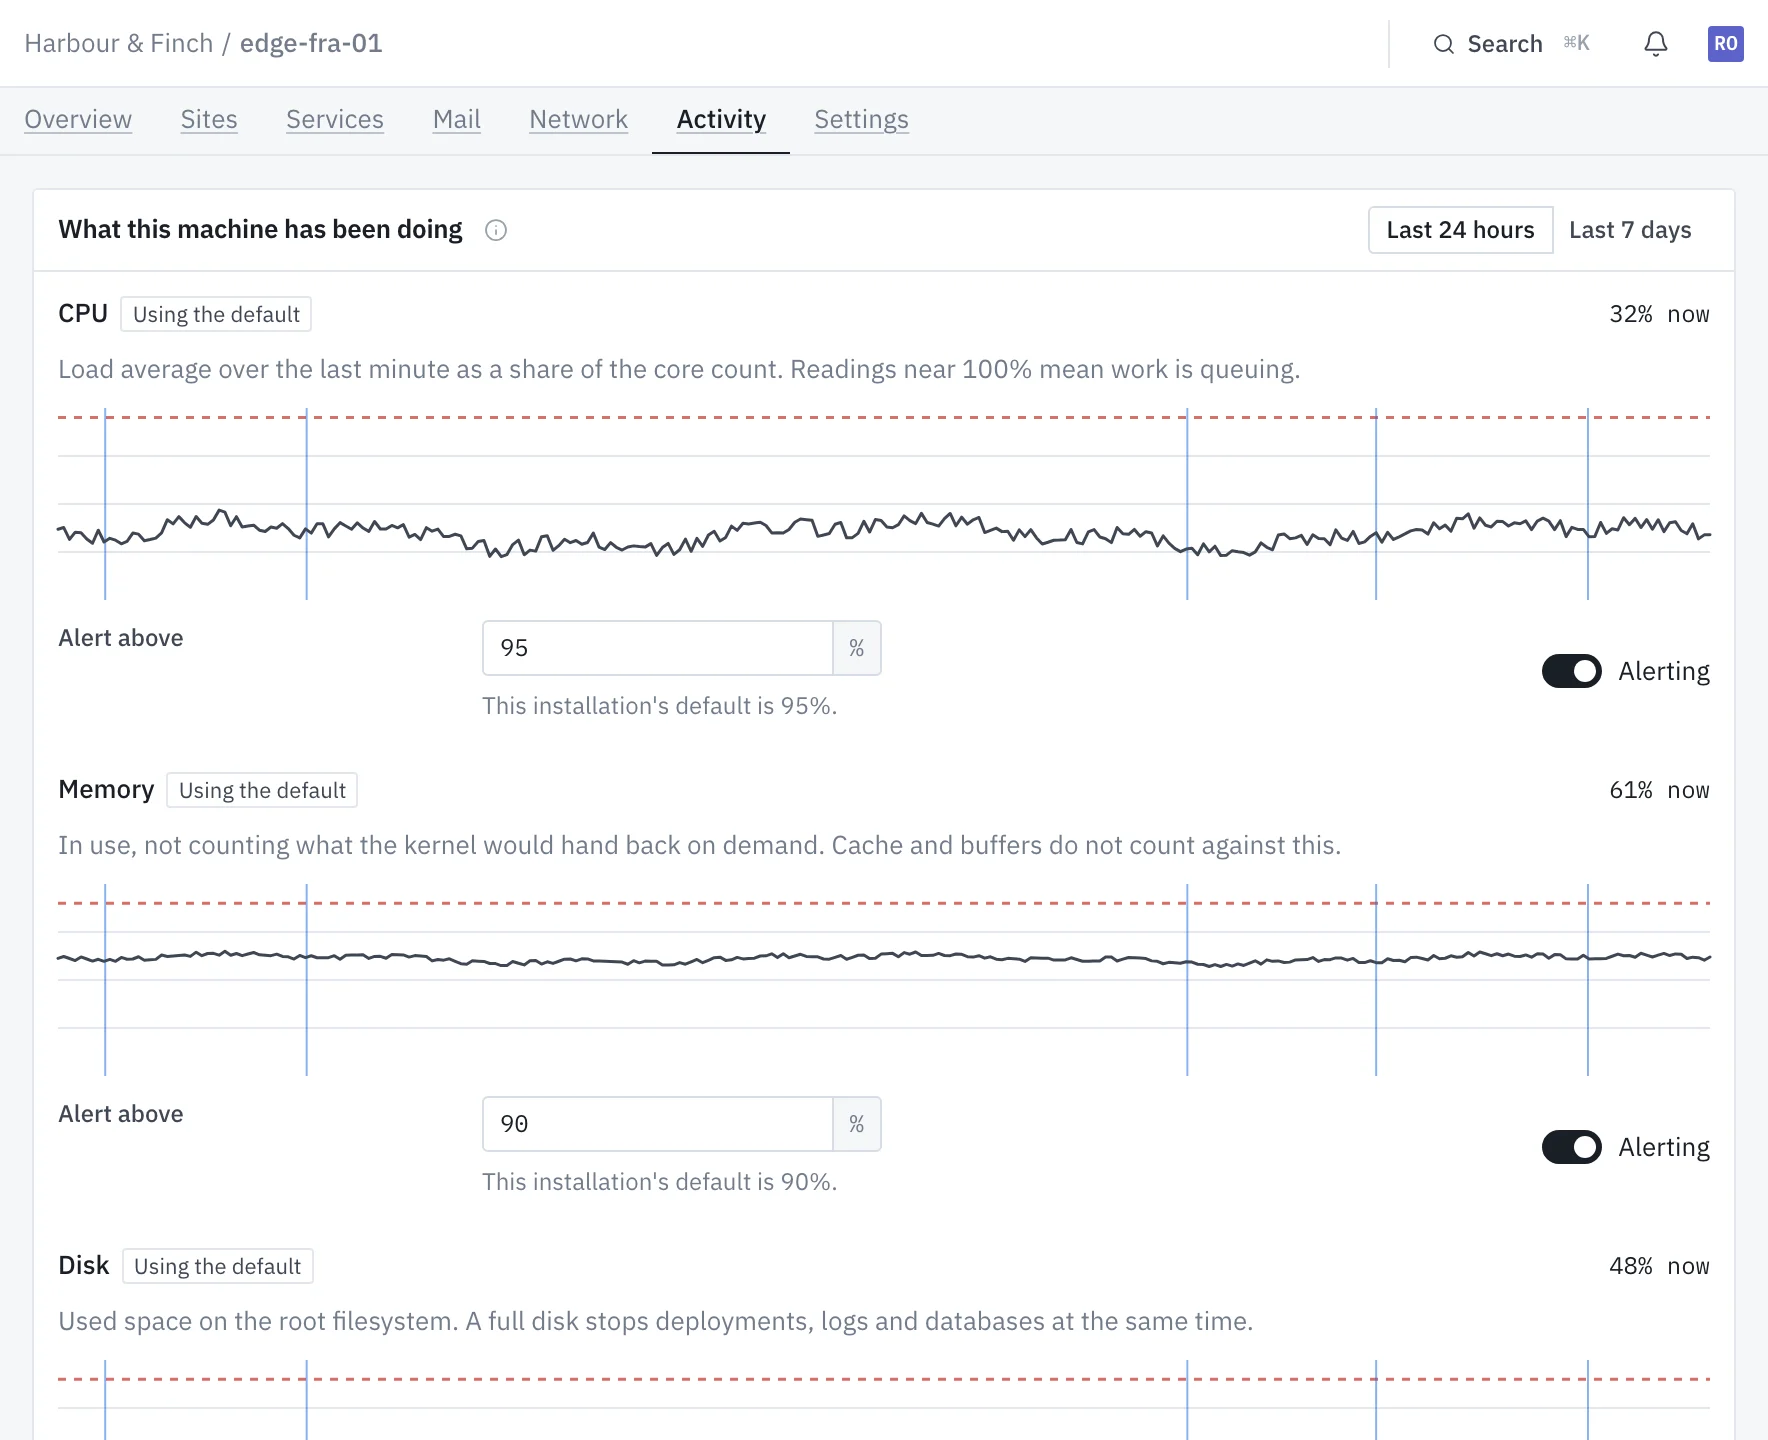Image resolution: width=1768 pixels, height=1440 pixels.
Task: Click 'This installation's default is 90%' hint
Action: tap(659, 1182)
